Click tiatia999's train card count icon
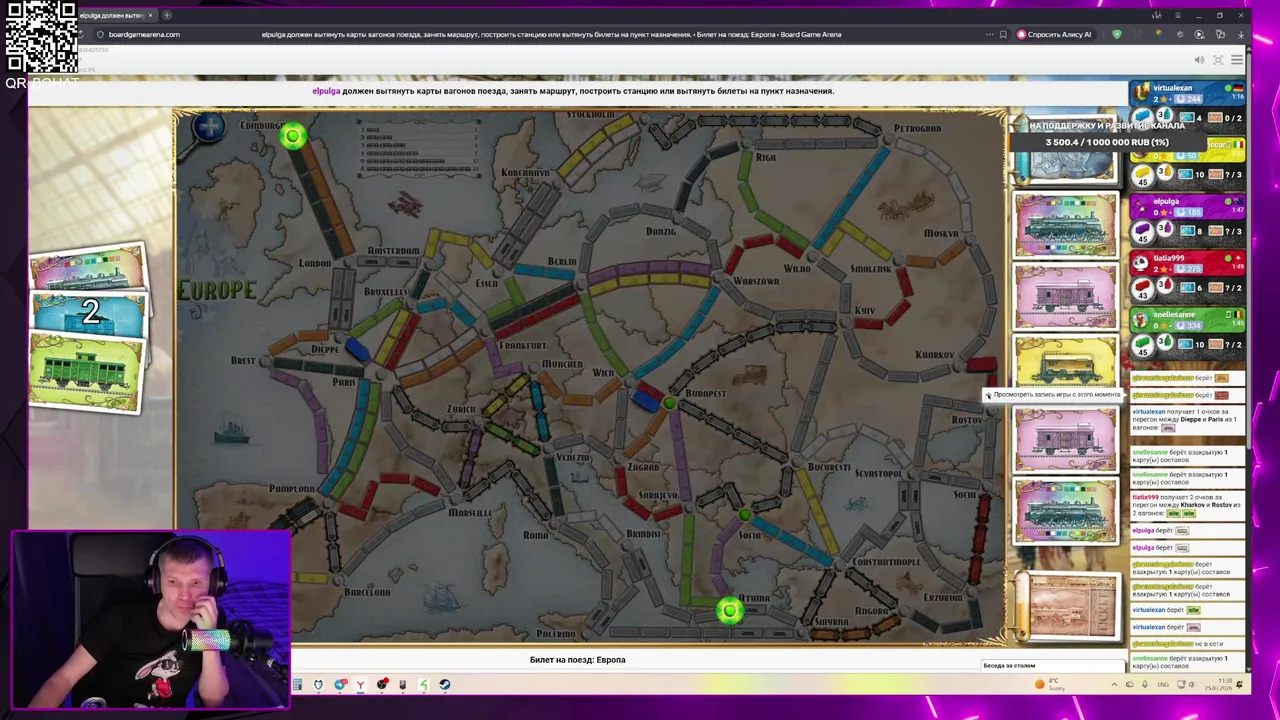The width and height of the screenshot is (1280, 720). [1188, 287]
